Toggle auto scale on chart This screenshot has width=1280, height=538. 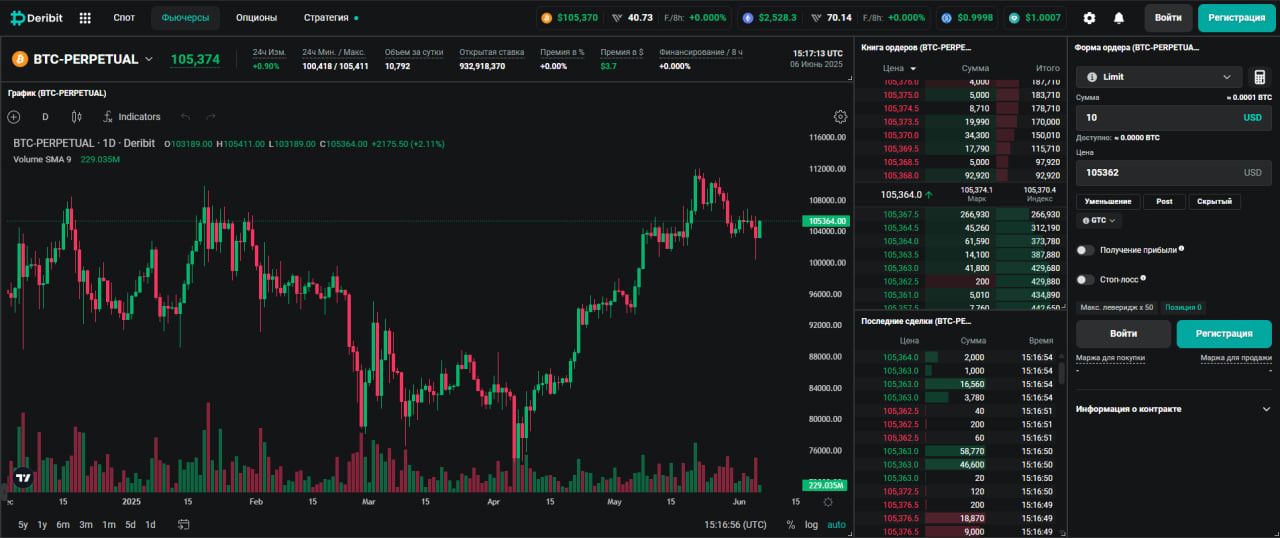coord(836,524)
